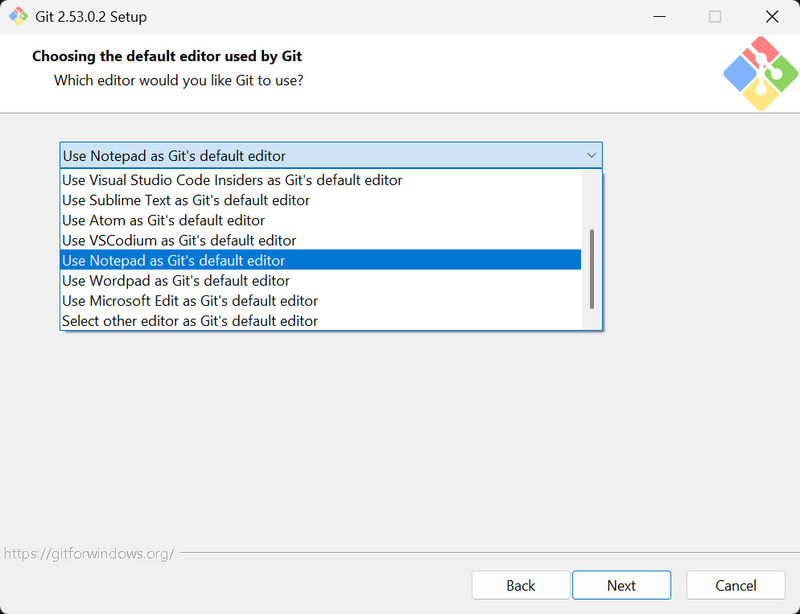This screenshot has width=800, height=614.
Task: Minimize the Git Setup window
Action: tap(660, 17)
